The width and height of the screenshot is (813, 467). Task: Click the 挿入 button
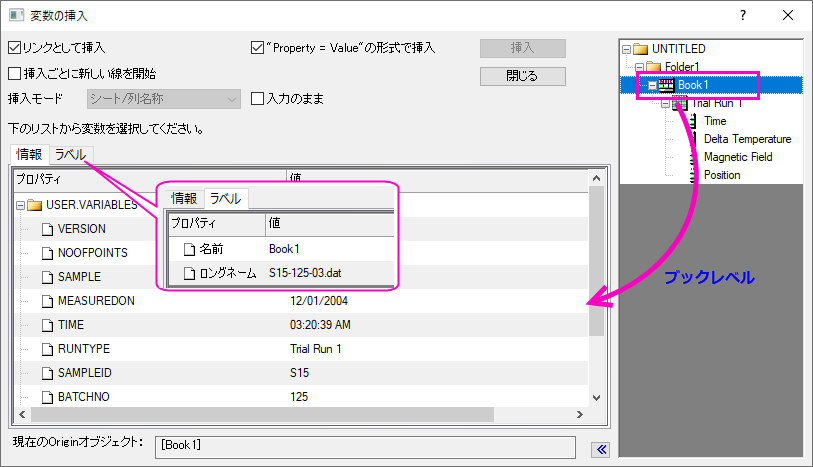click(x=523, y=48)
